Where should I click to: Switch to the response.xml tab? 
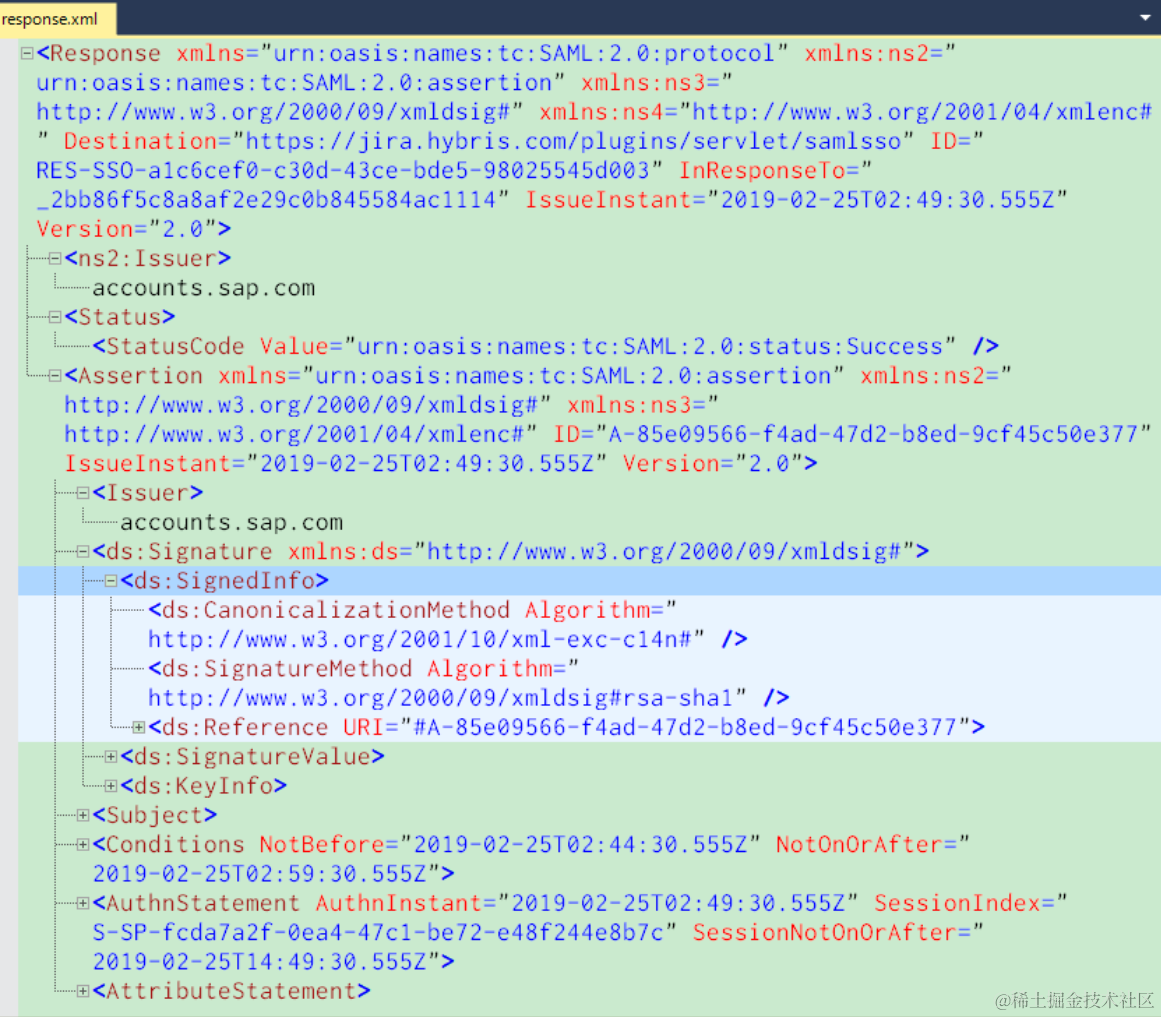[x=57, y=19]
